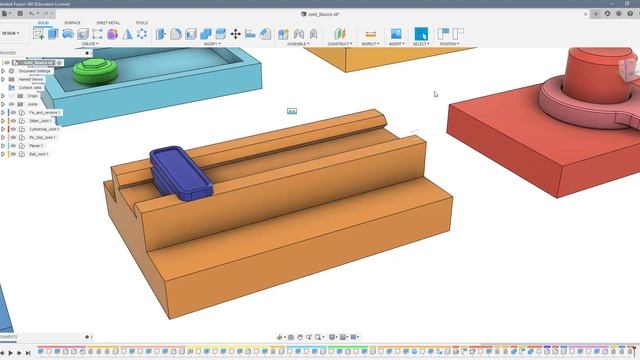Toggle the Joints folder visibility eye
The width and height of the screenshot is (640, 360).
11,104
